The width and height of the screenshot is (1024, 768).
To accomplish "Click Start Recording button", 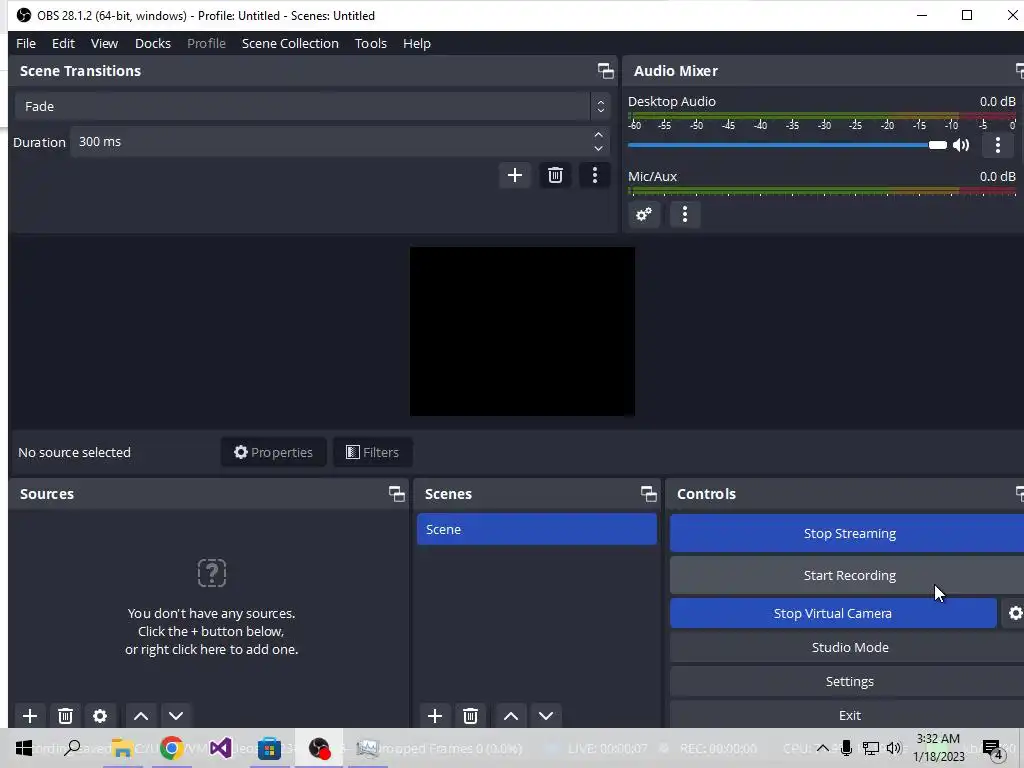I will (x=849, y=575).
